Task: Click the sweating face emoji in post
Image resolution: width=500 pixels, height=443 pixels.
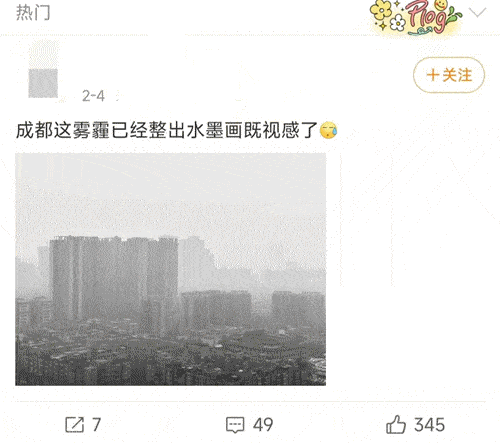Action: click(x=329, y=130)
